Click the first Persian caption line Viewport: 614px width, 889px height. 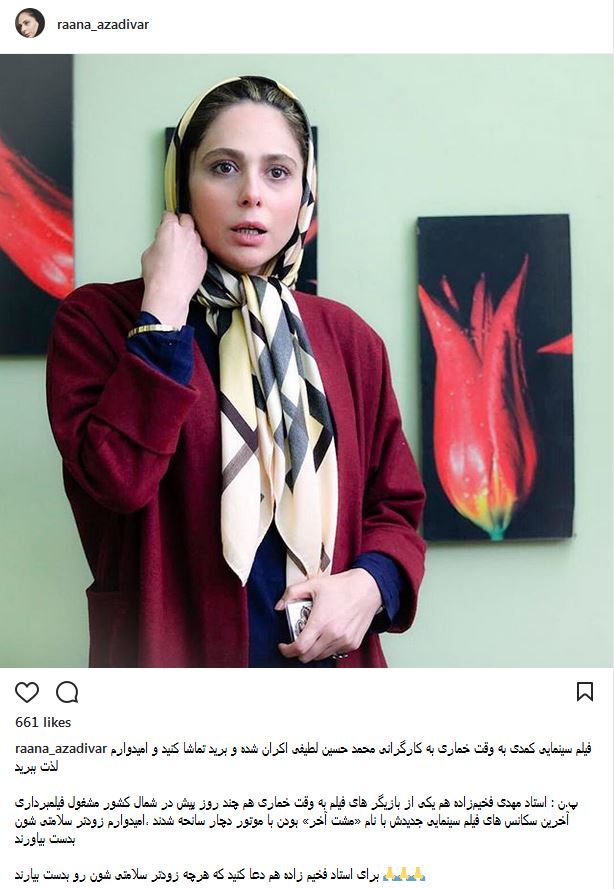351,749
